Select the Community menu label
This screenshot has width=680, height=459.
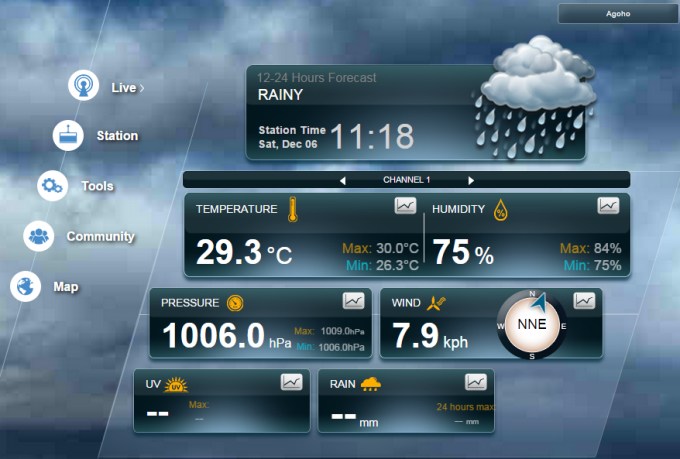(100, 237)
